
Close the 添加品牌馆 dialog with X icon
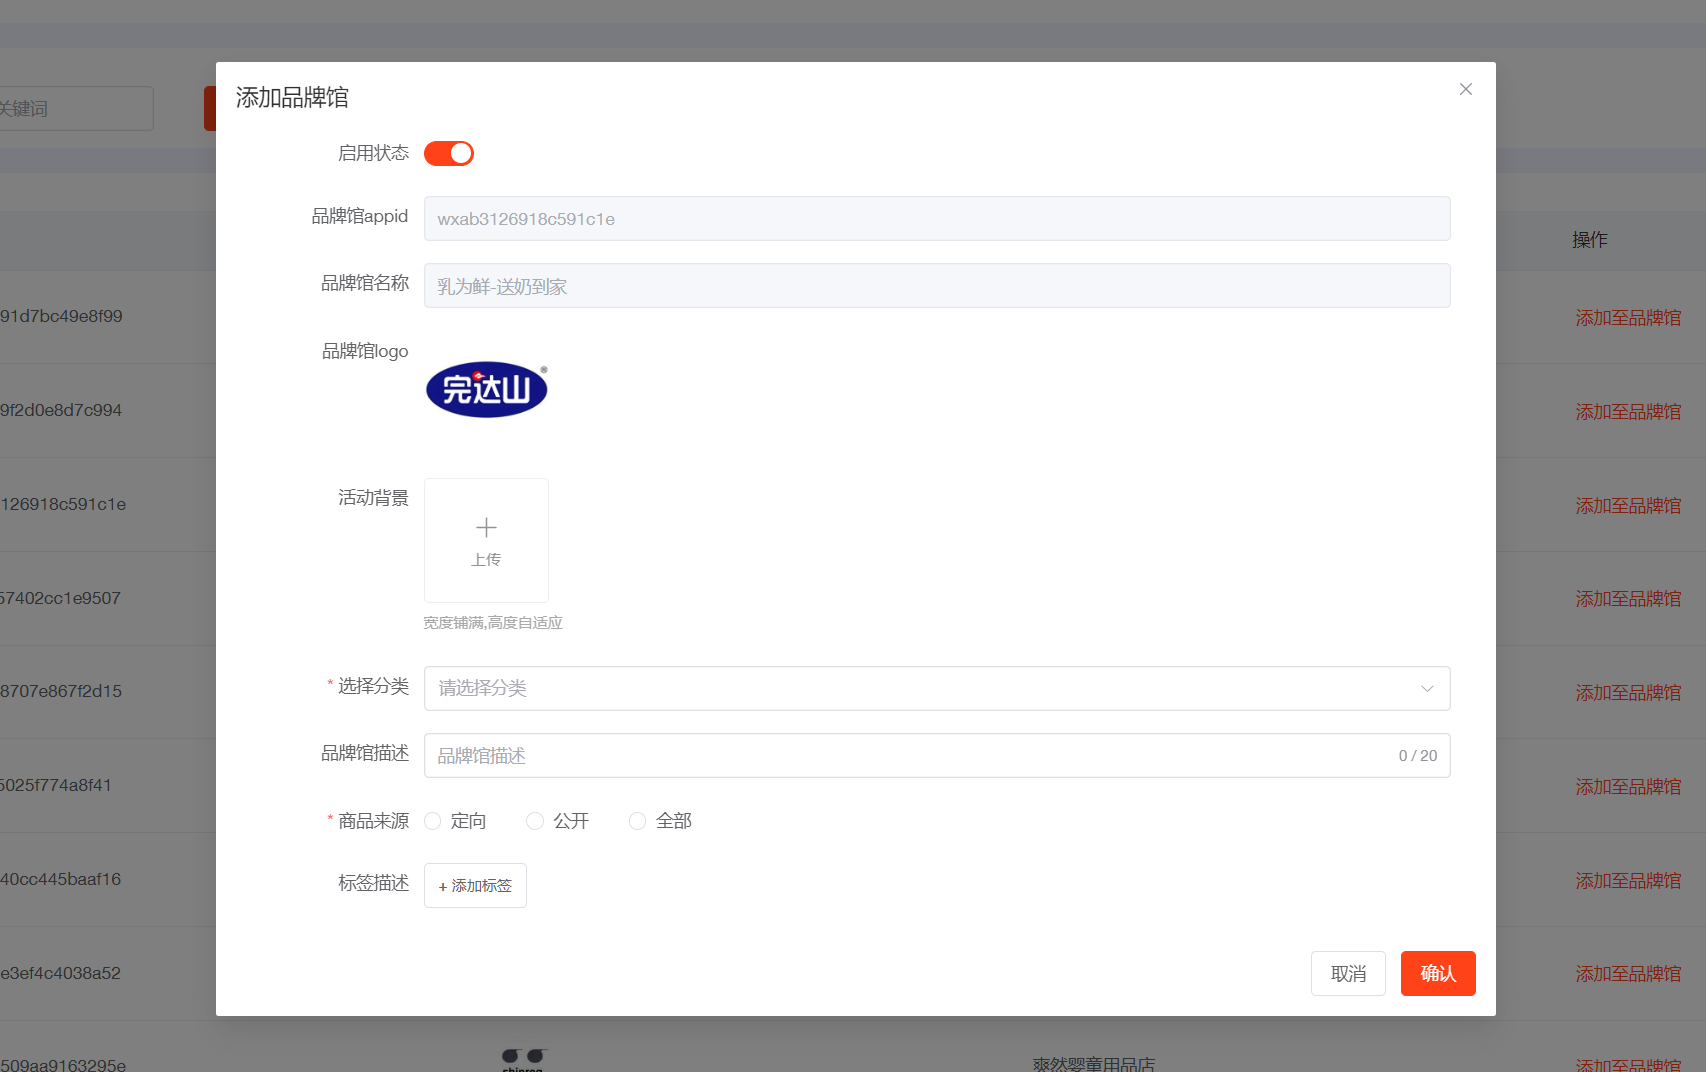coord(1465,89)
